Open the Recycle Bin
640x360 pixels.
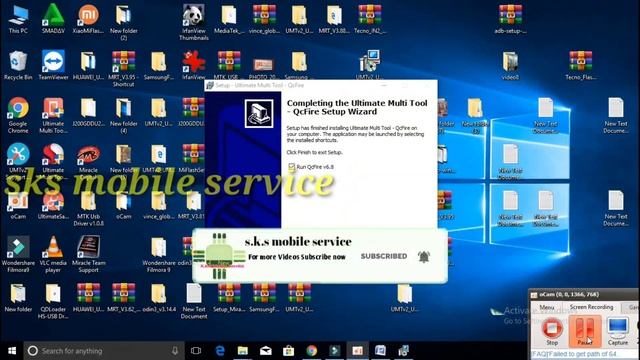click(x=18, y=65)
